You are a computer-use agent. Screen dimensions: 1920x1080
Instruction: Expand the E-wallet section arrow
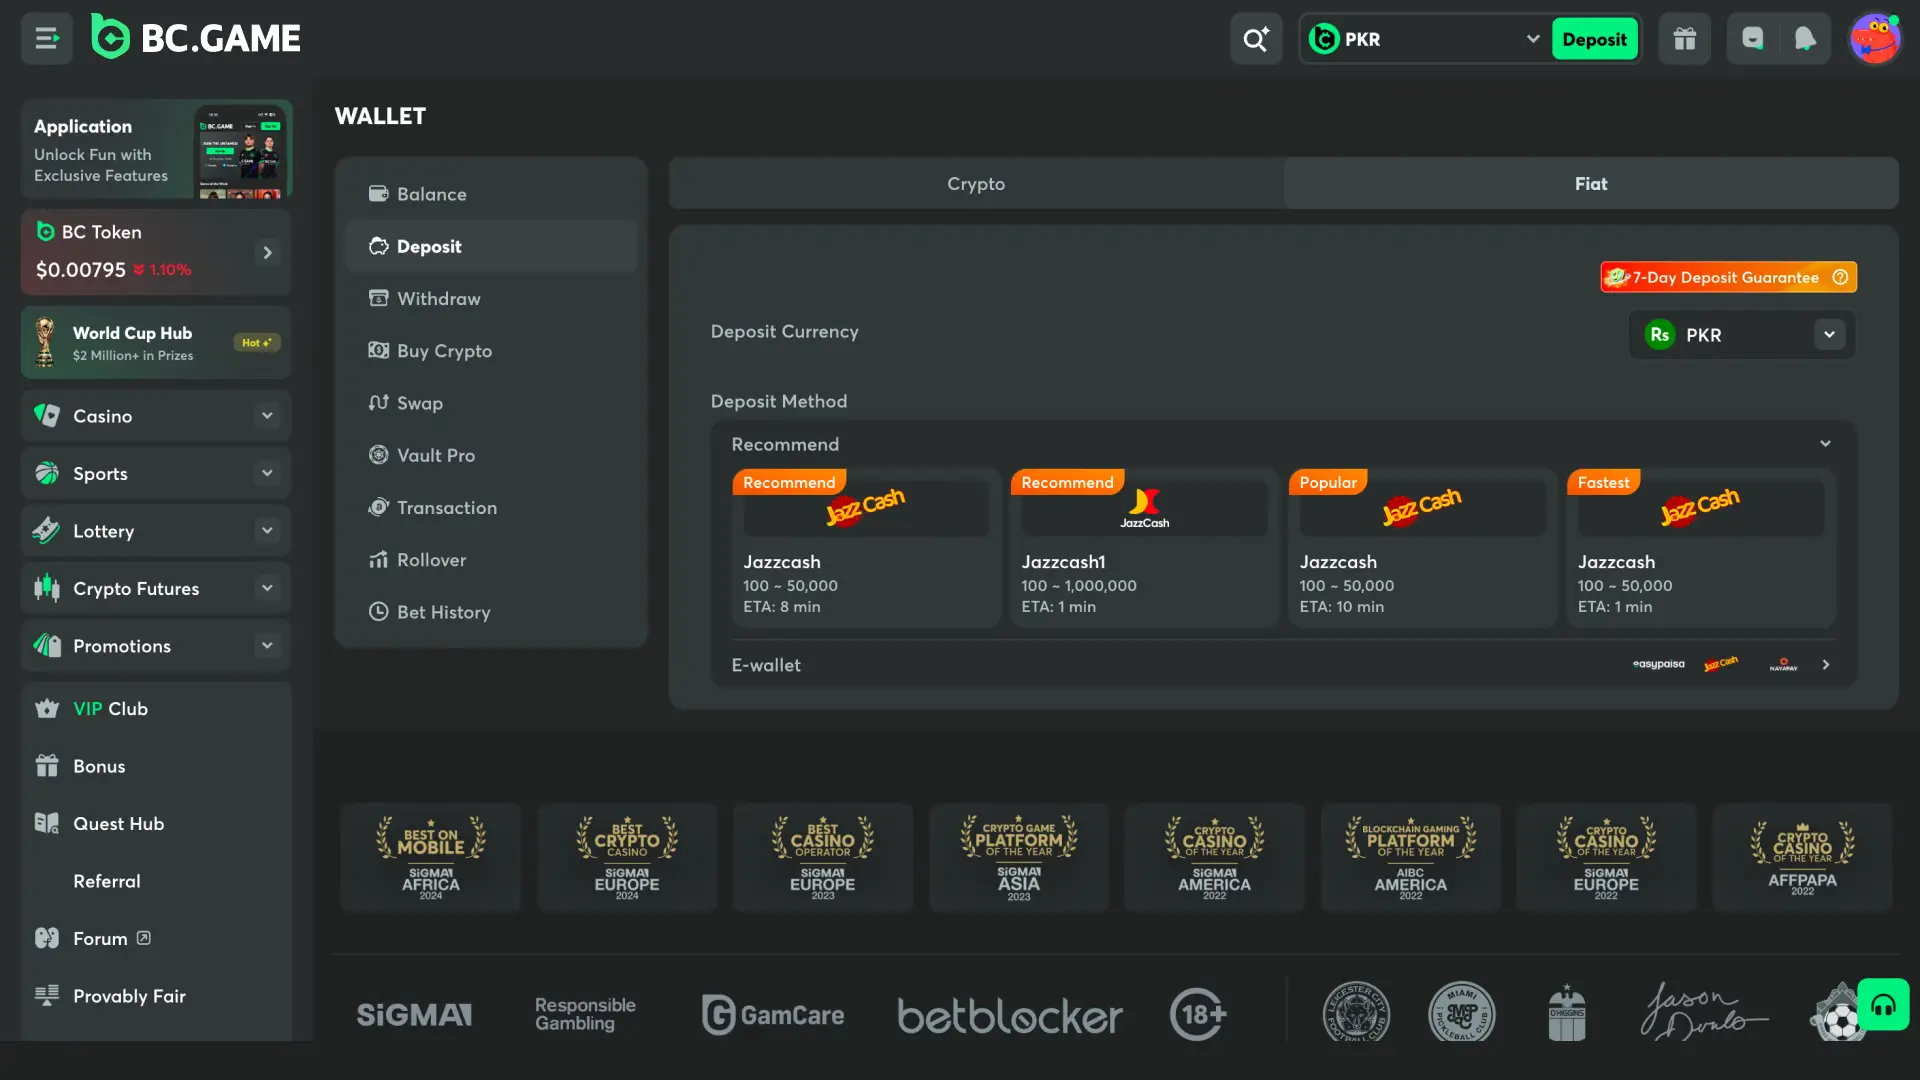click(x=1825, y=664)
